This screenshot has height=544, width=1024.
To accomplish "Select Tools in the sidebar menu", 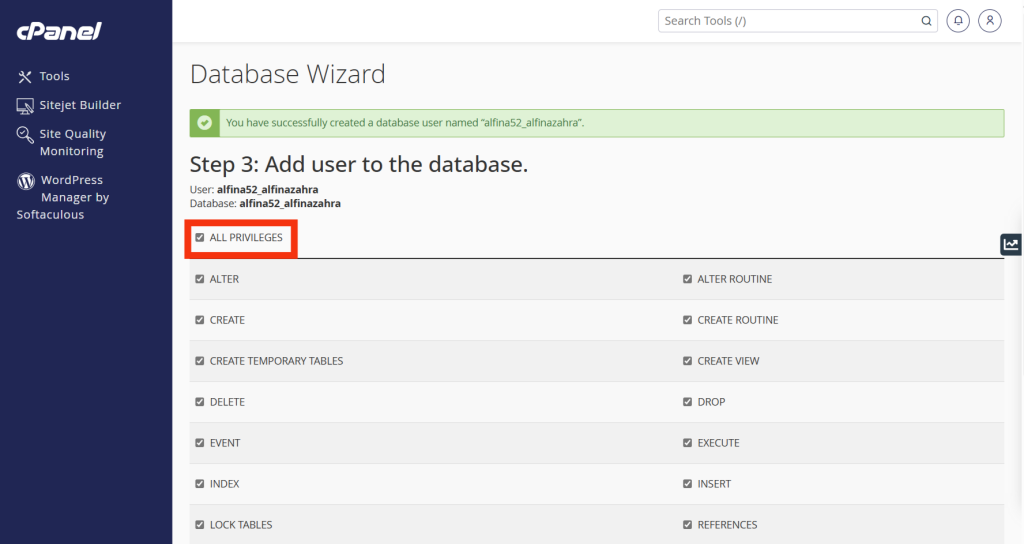I will pos(55,77).
